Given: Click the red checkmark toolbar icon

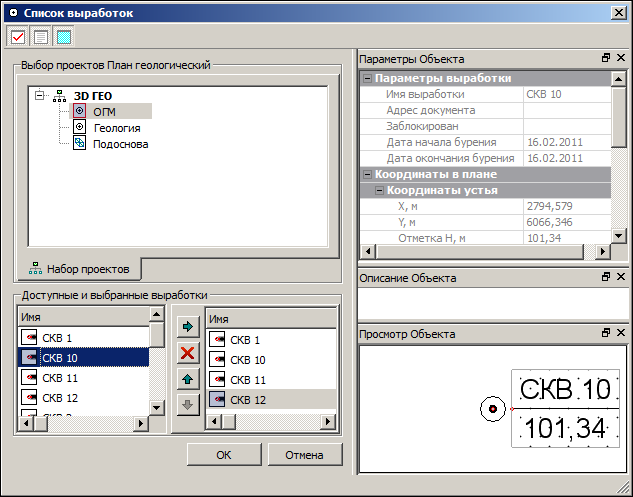Looking at the screenshot, I should click(18, 37).
